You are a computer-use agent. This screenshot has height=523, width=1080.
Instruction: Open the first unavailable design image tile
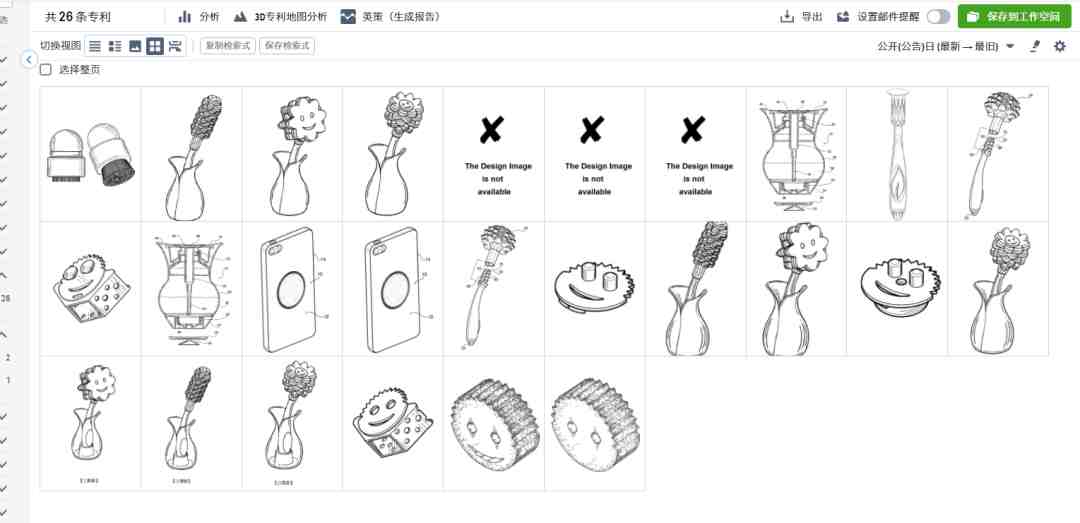494,154
